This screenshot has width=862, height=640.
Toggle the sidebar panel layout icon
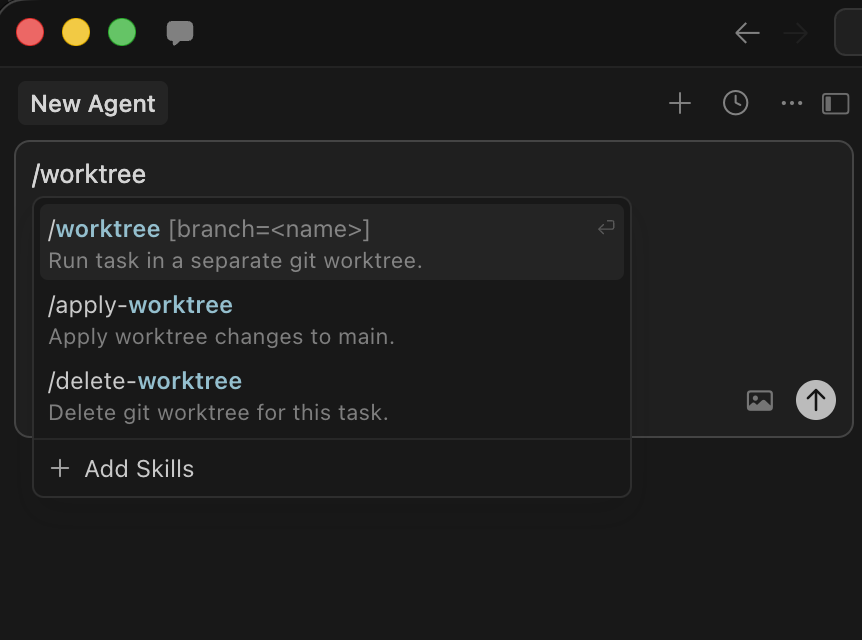pyautogui.click(x=835, y=104)
